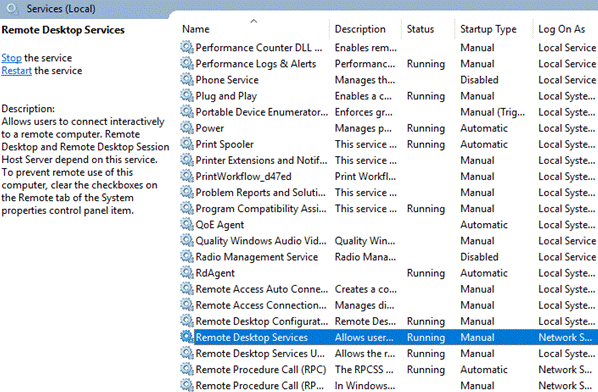Sort by the Description column header

pyautogui.click(x=360, y=29)
